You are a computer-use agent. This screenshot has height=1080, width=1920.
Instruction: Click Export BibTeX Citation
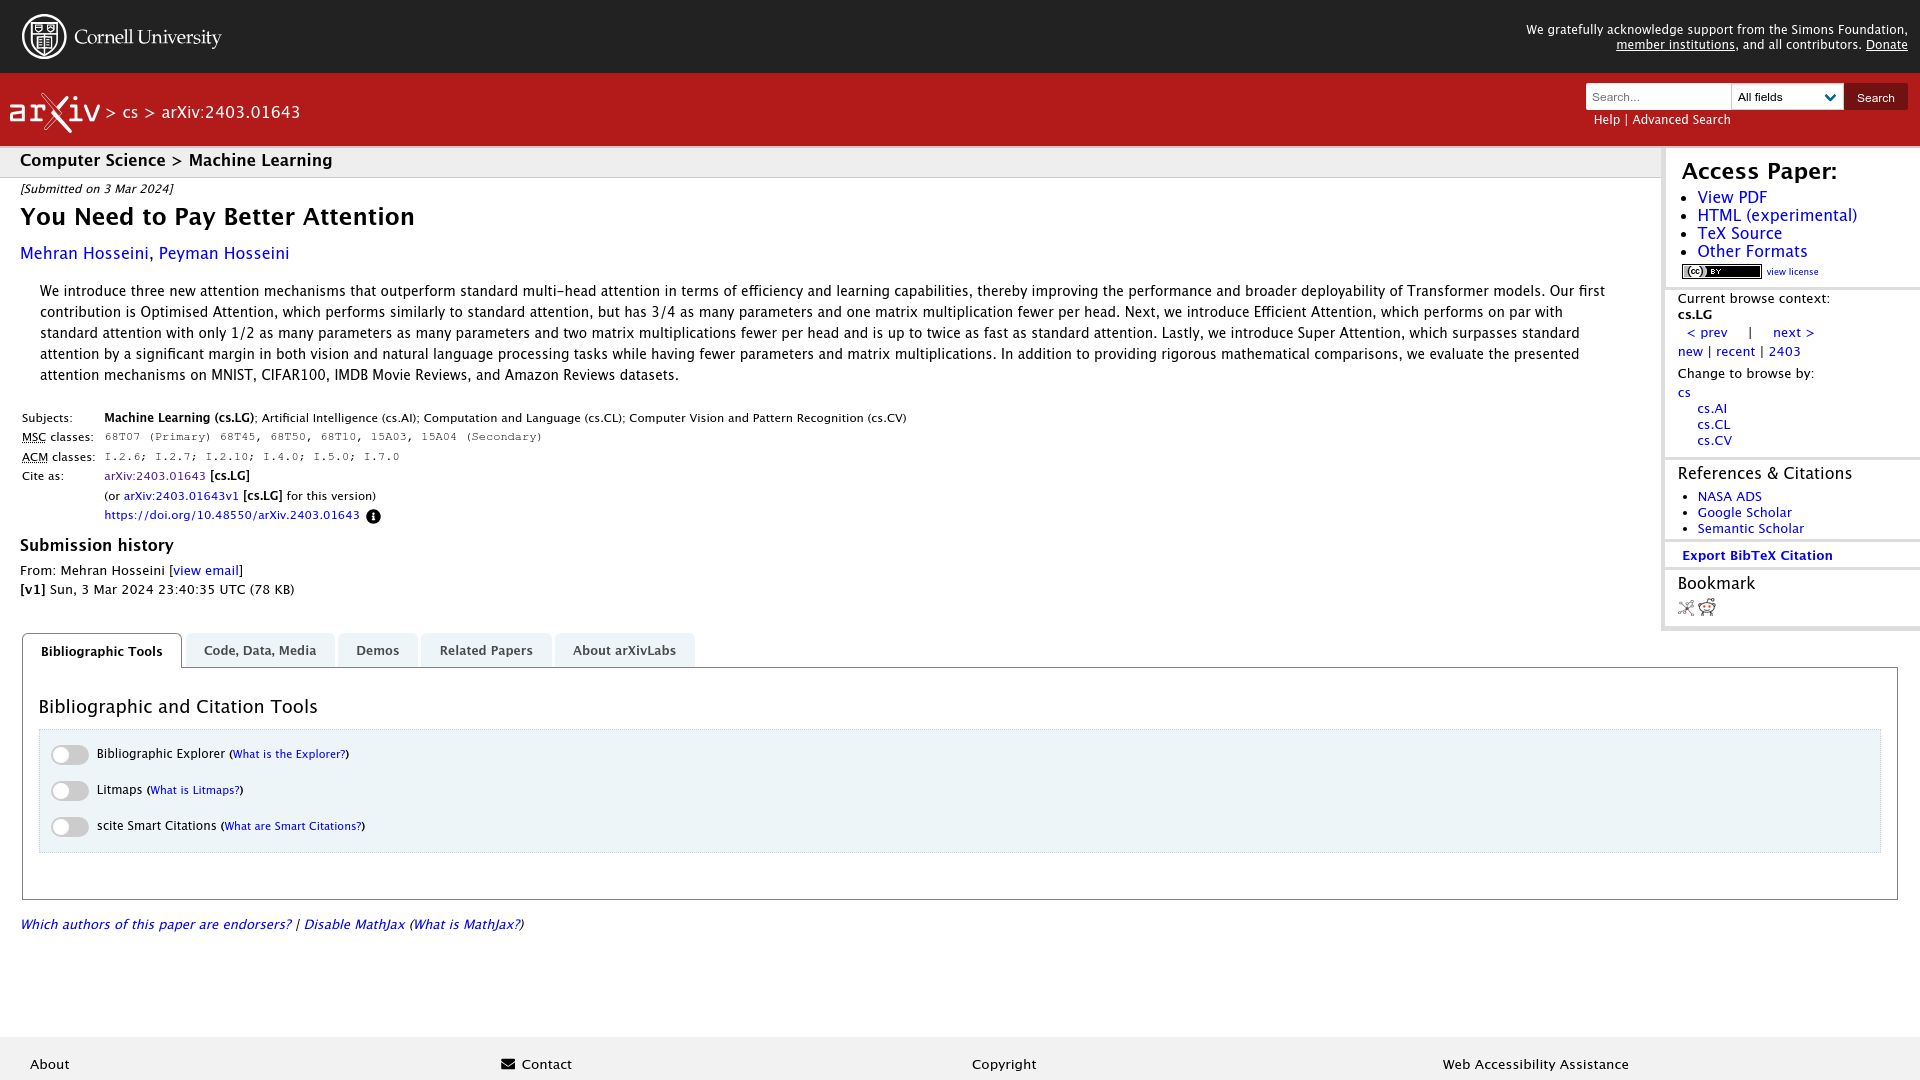(x=1757, y=556)
